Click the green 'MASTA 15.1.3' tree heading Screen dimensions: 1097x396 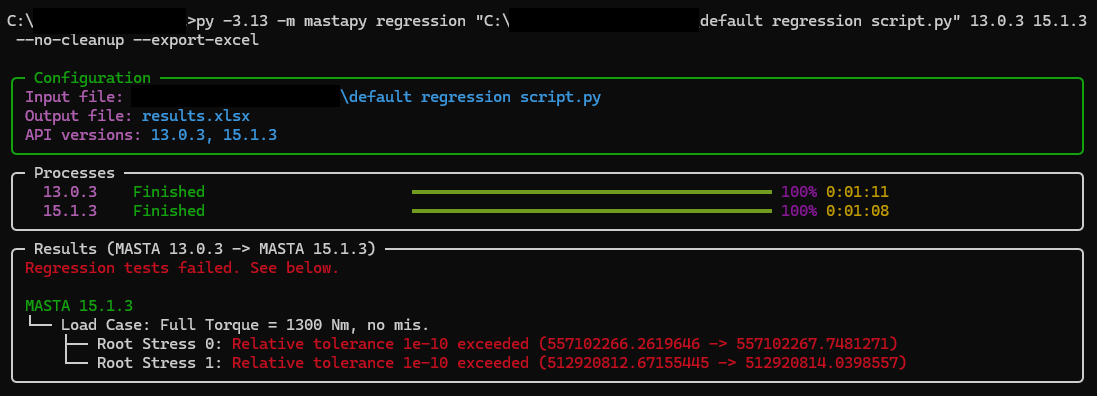pyautogui.click(x=79, y=306)
